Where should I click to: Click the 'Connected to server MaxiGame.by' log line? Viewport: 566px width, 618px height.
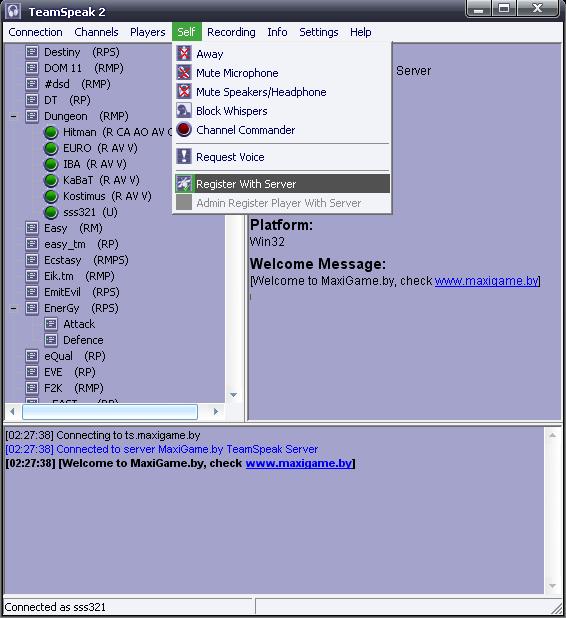tap(162, 449)
